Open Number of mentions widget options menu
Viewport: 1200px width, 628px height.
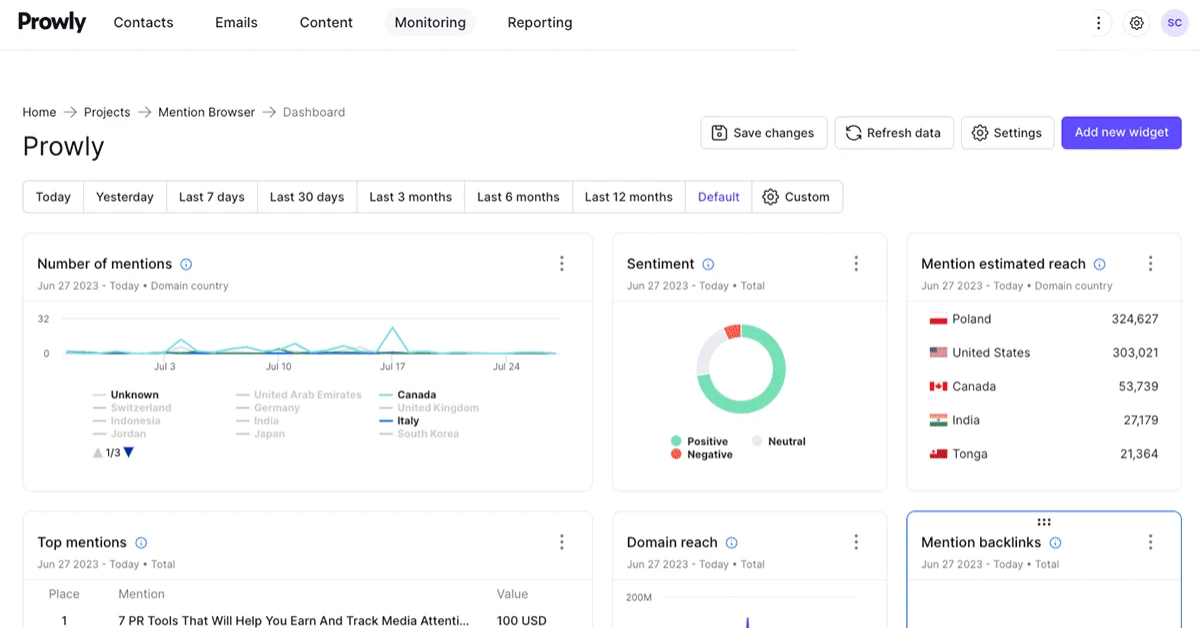click(x=562, y=264)
